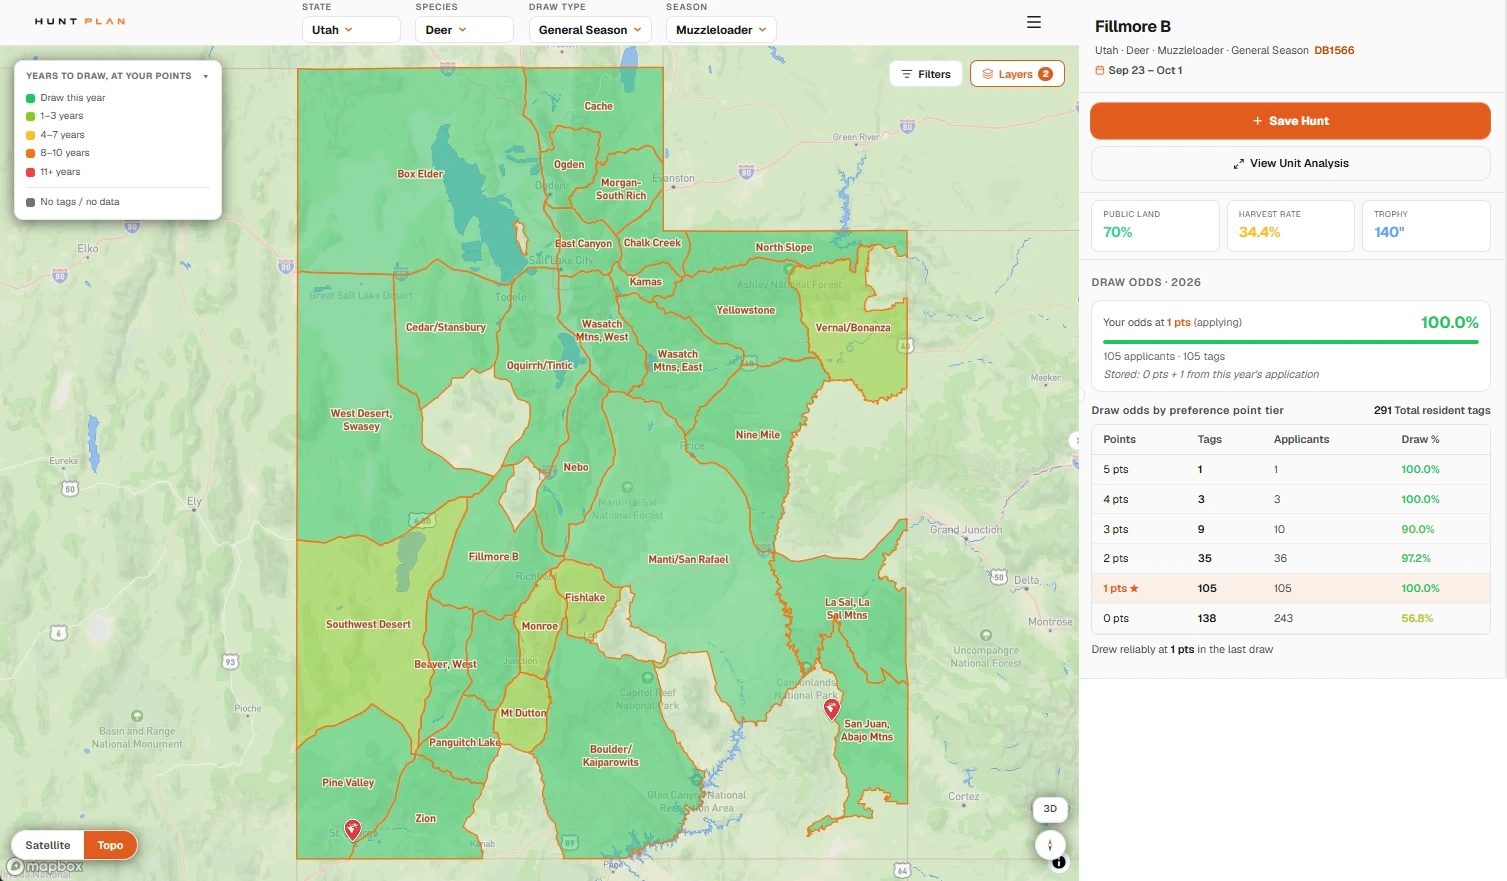
Task: Collapse the side panel with the edge chevron
Action: 1076,440
